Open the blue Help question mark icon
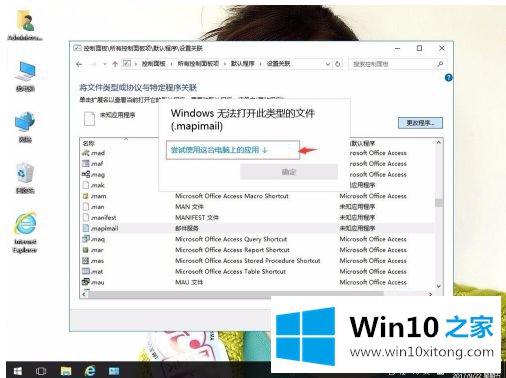506x378 pixels. 449,78
